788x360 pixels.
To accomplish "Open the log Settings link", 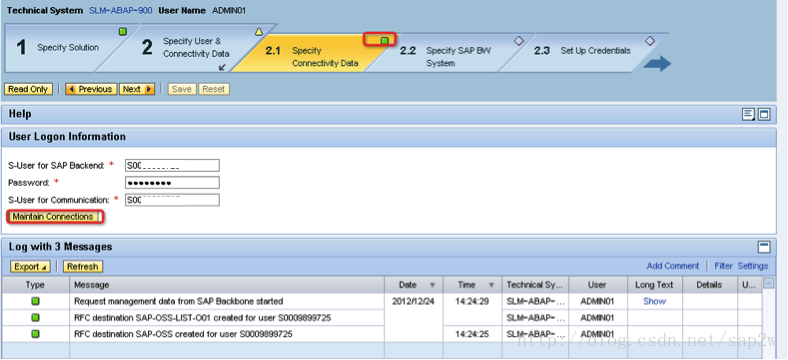I will coord(753,266).
